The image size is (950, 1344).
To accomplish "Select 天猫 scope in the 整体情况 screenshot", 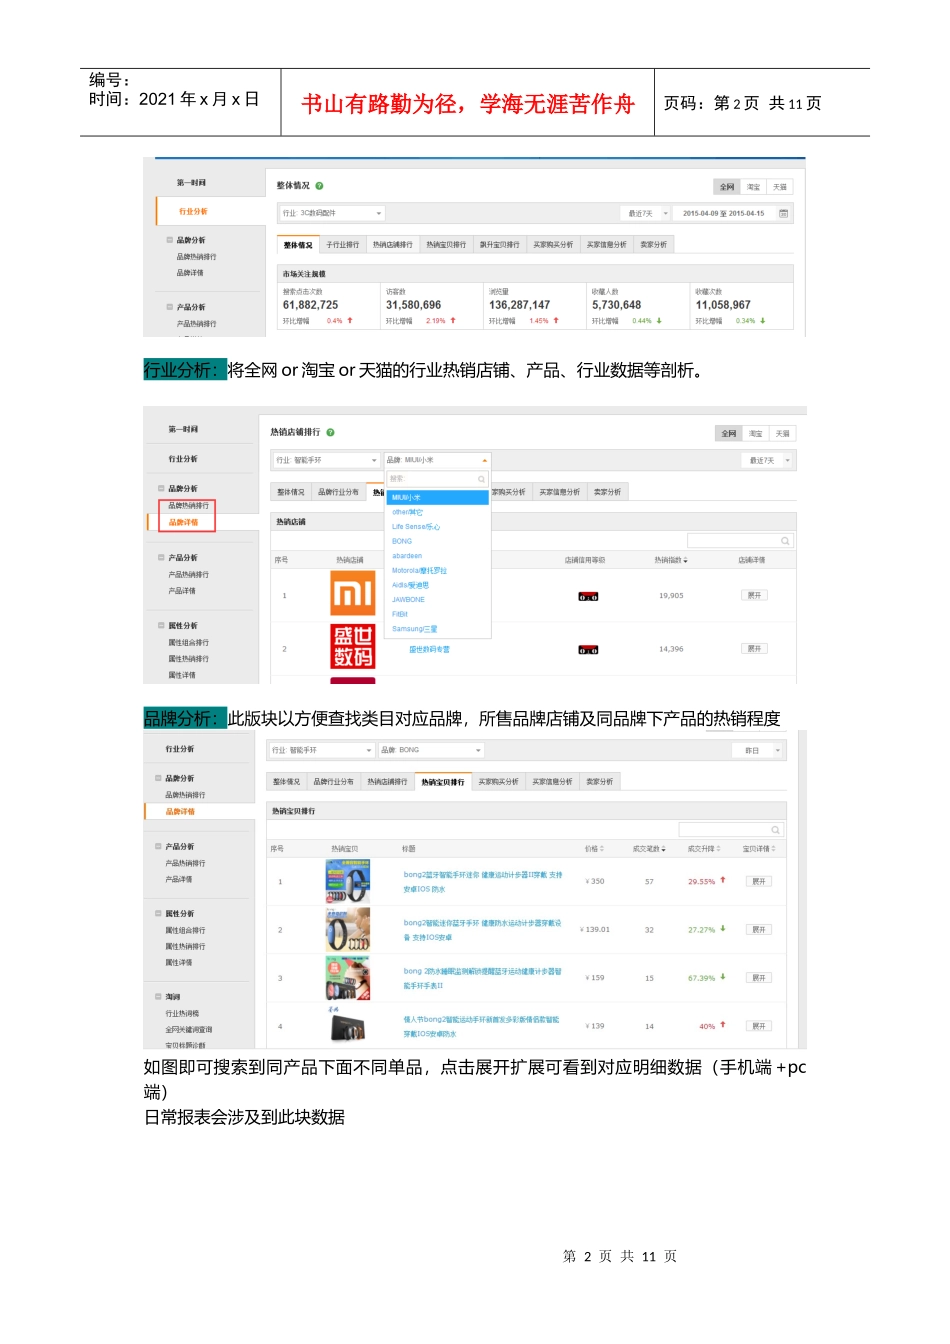I will pos(780,187).
